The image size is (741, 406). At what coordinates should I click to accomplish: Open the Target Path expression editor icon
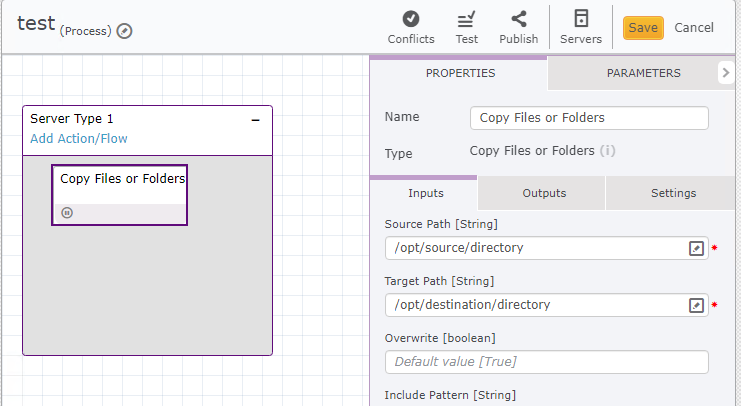pos(697,305)
